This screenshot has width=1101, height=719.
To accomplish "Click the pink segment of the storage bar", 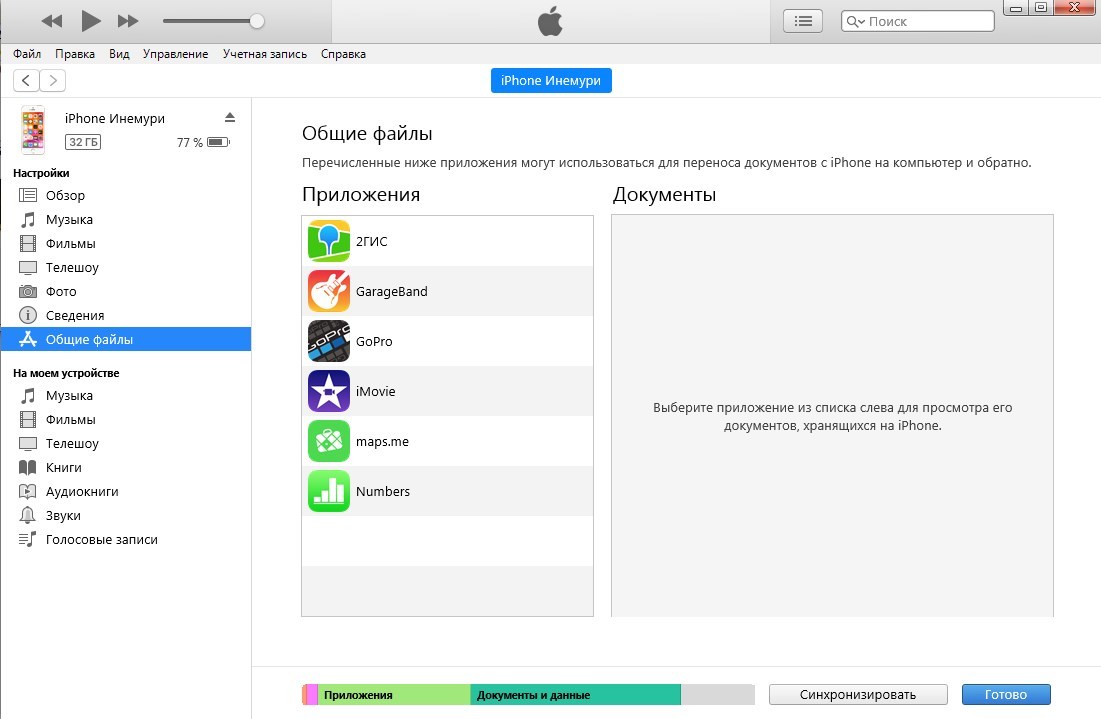I will click(312, 694).
